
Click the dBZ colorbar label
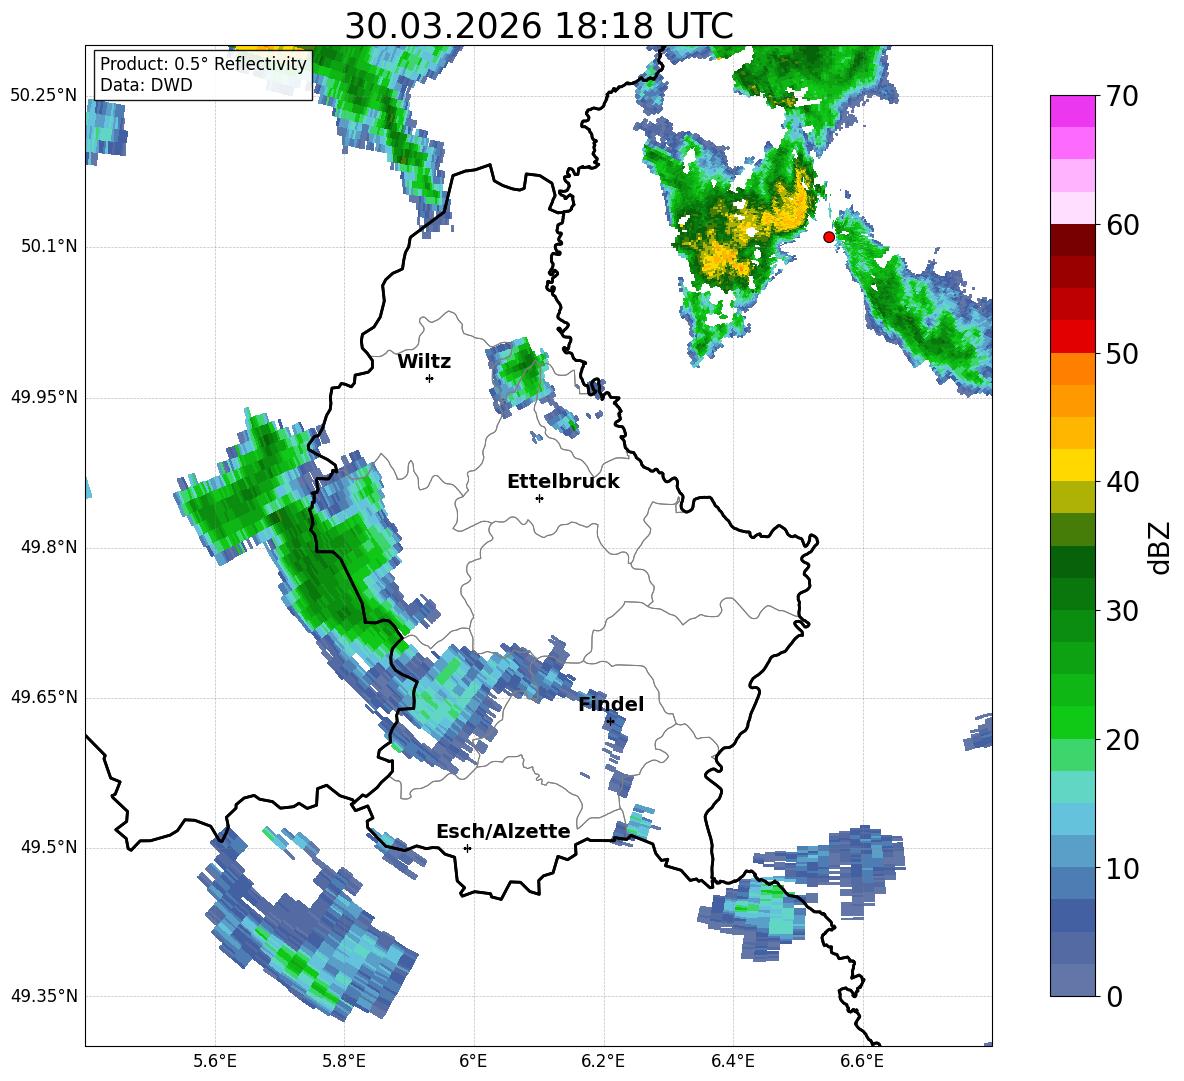[1161, 547]
